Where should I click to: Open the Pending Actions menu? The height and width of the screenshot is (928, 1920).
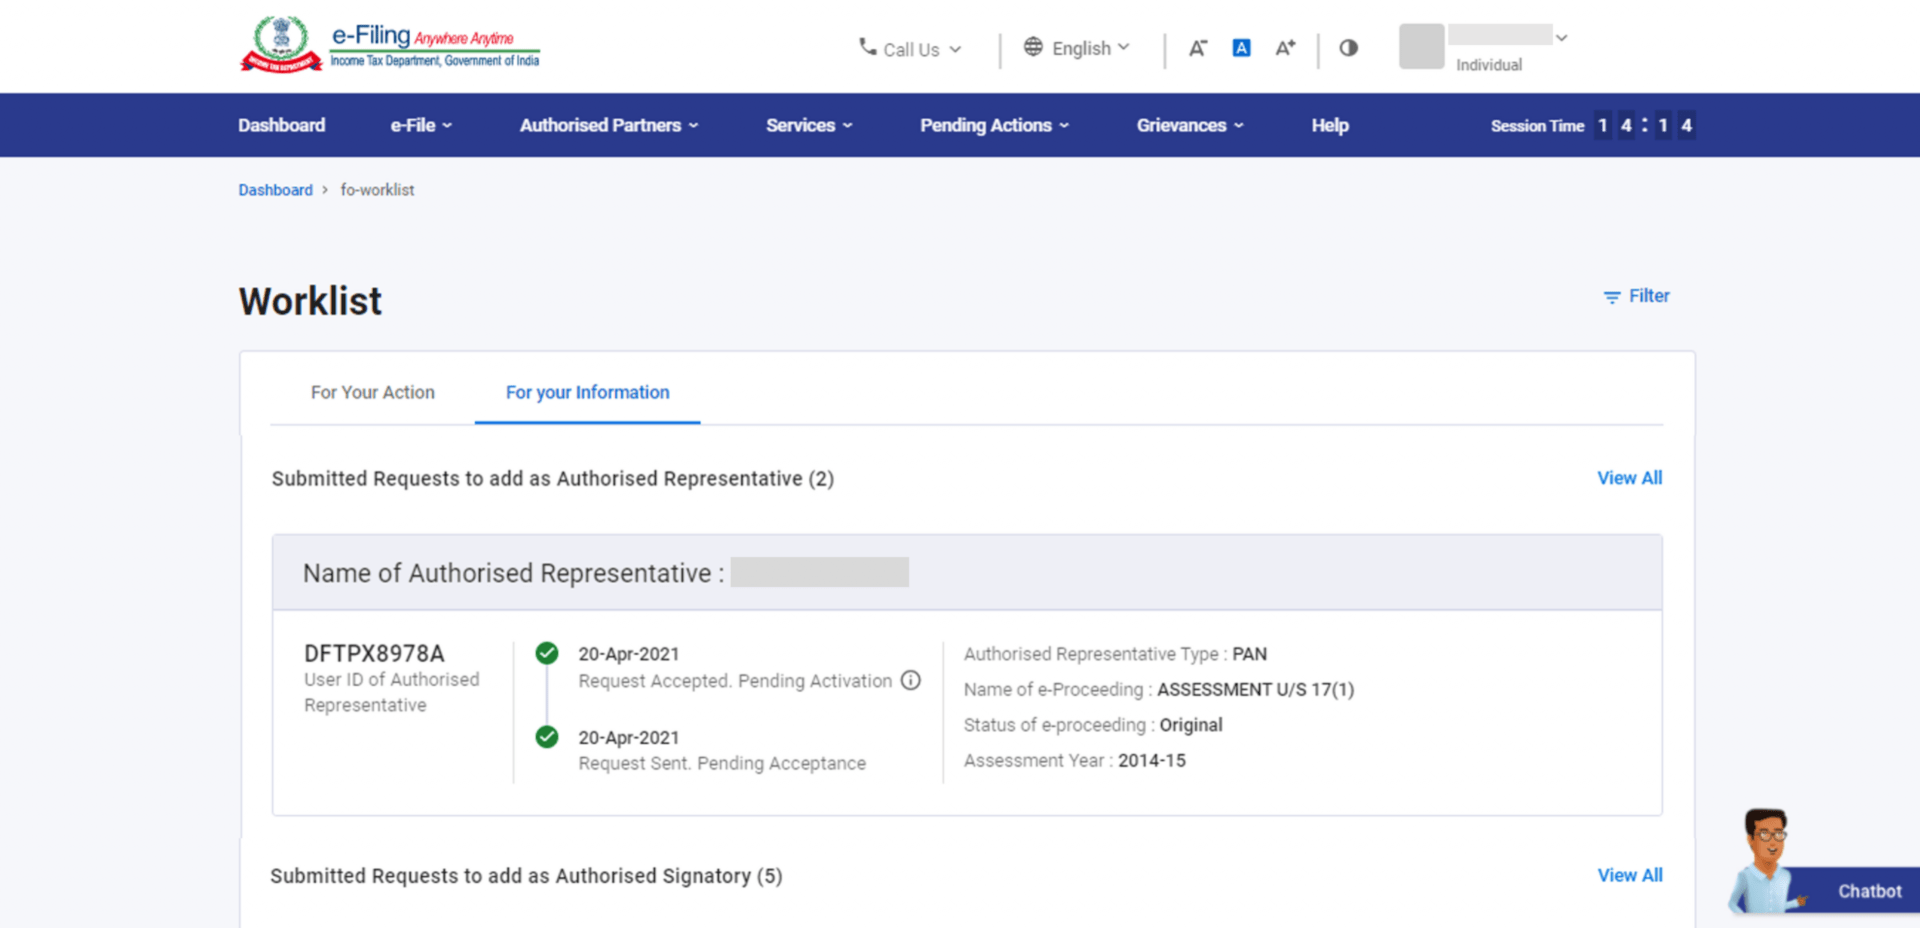tap(993, 125)
